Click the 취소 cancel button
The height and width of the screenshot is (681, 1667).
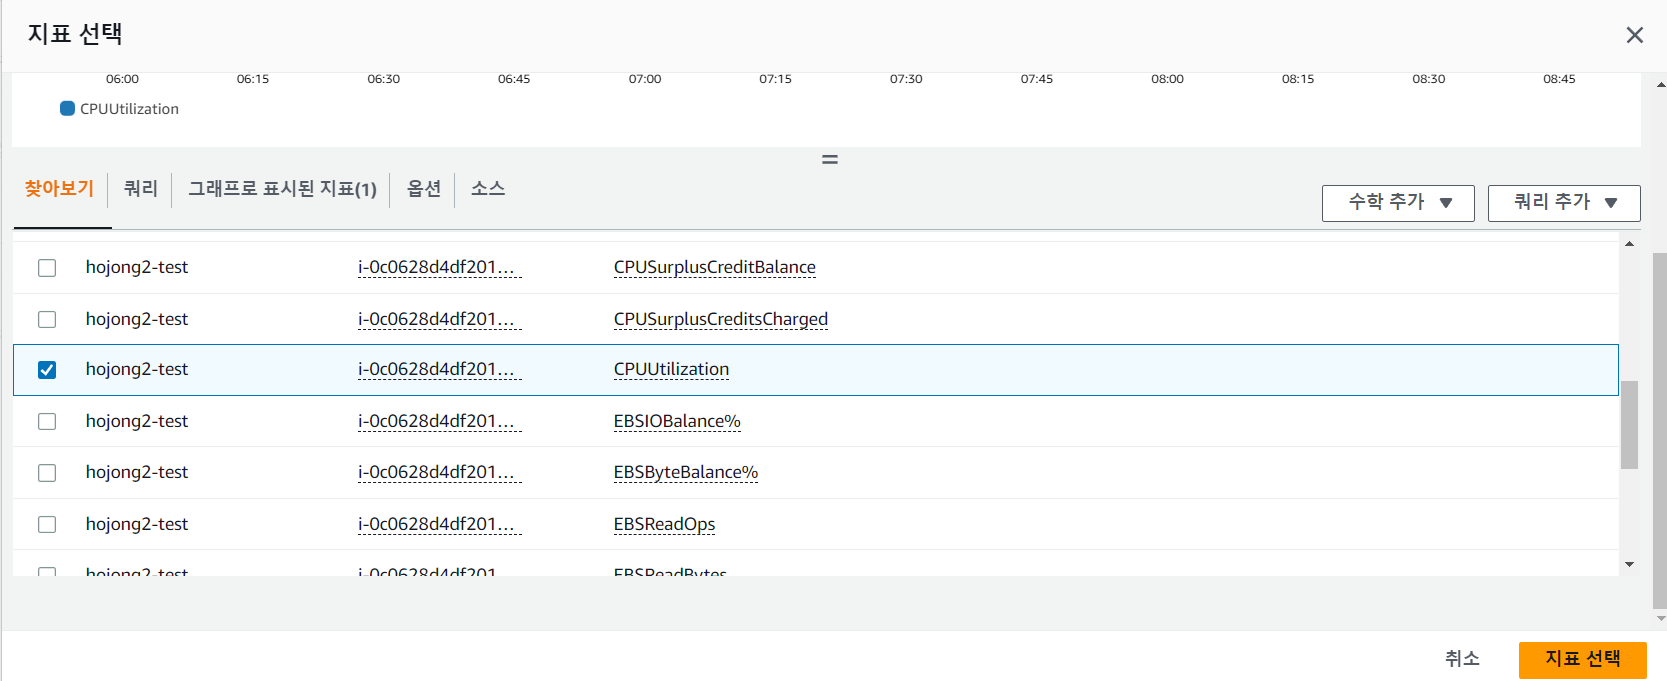click(1462, 659)
